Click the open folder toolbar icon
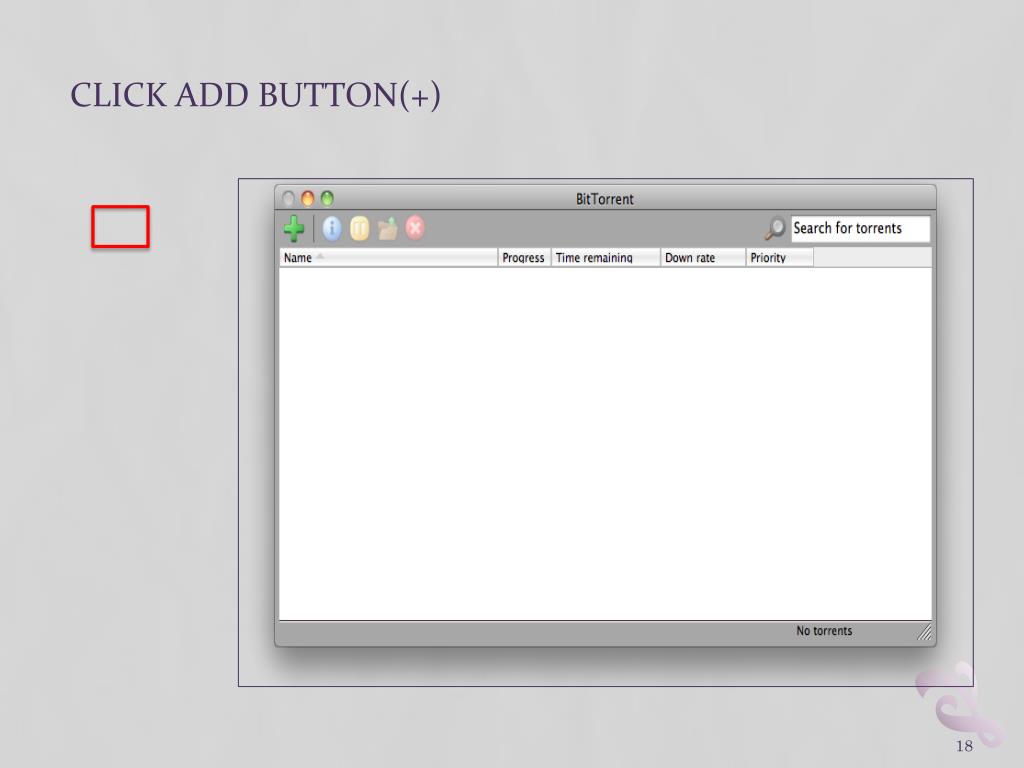 pos(387,229)
